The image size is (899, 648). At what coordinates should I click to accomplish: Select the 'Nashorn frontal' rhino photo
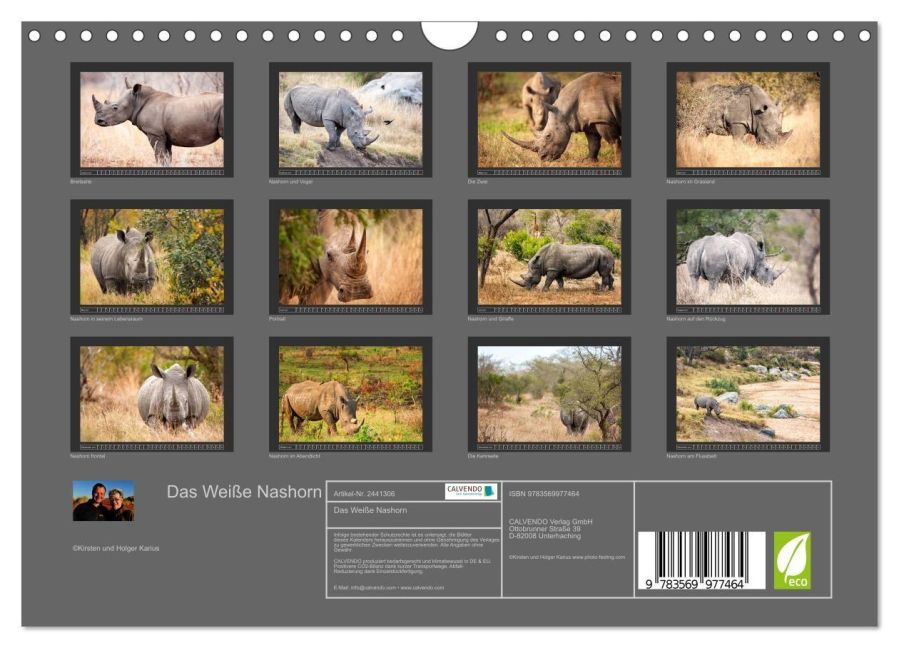[x=152, y=394]
